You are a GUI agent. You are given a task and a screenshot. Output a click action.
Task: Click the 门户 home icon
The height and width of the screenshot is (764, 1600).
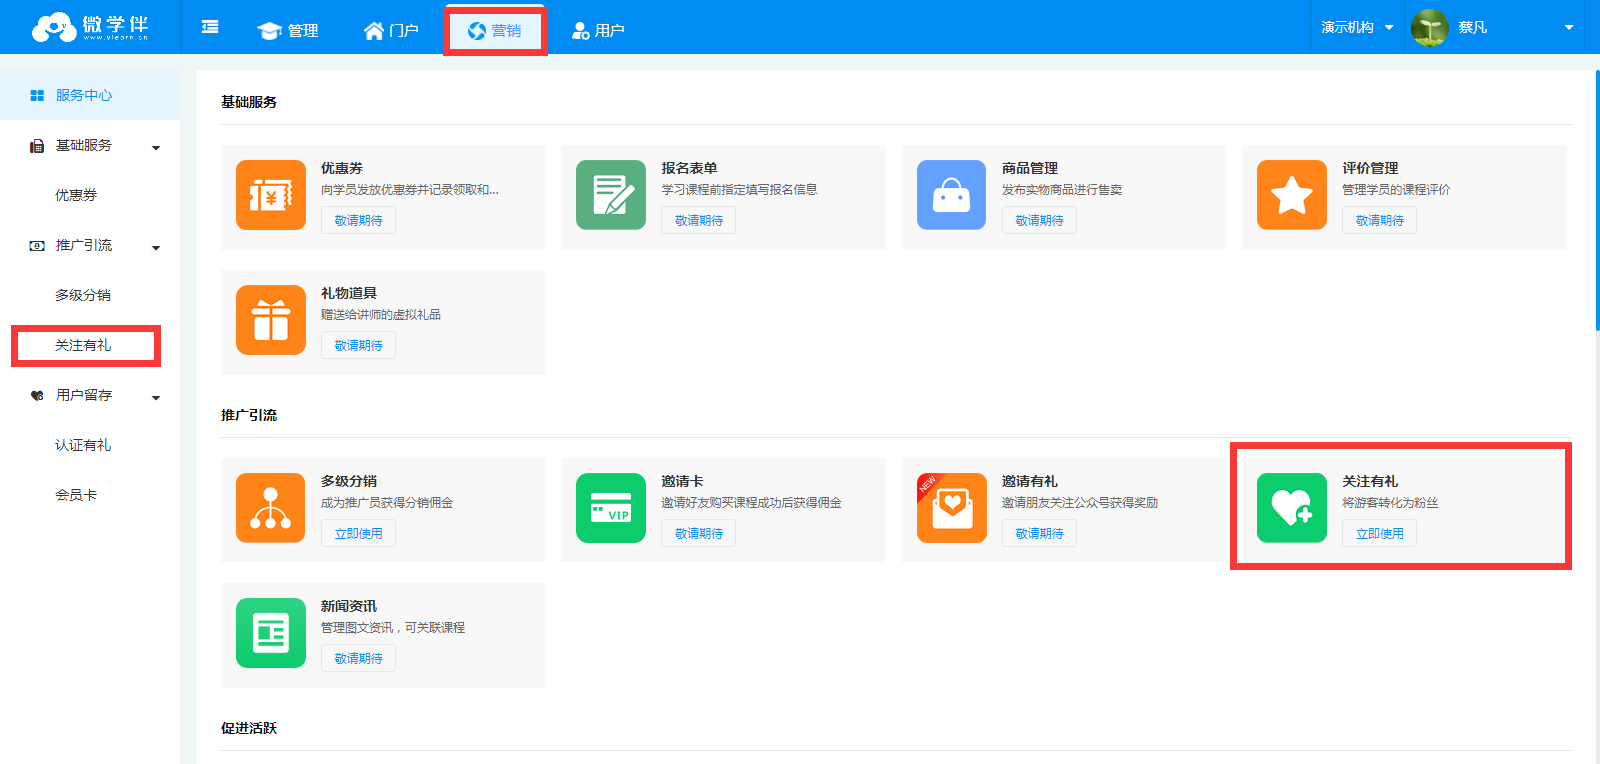click(x=374, y=30)
